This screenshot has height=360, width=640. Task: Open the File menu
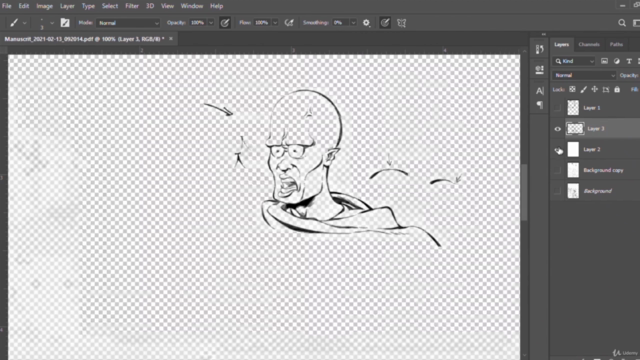[x=7, y=6]
